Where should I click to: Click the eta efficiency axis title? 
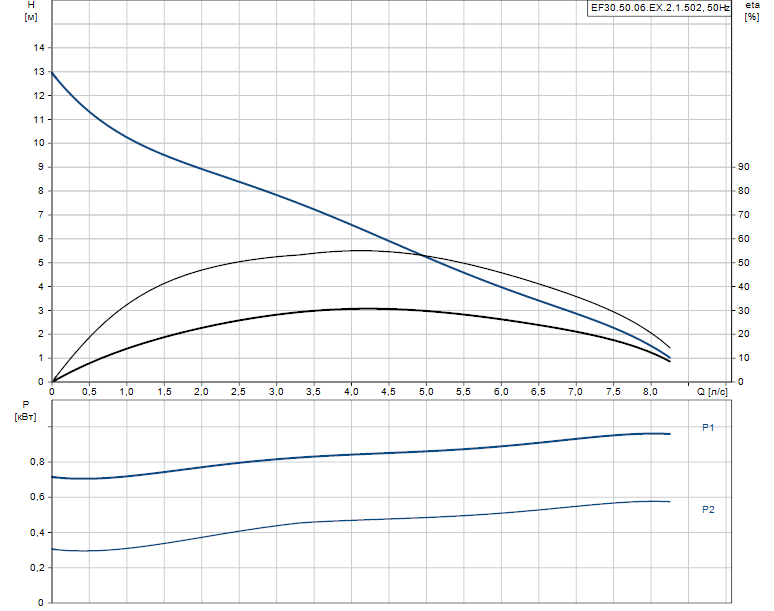pos(751,7)
